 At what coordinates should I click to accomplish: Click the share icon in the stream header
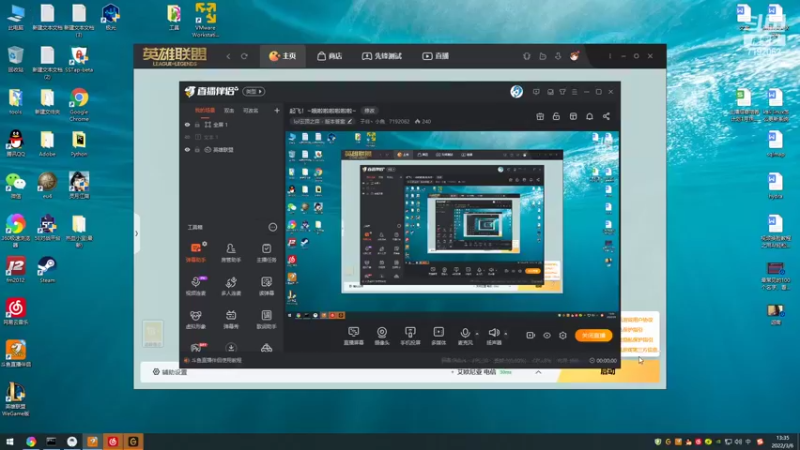(x=606, y=116)
